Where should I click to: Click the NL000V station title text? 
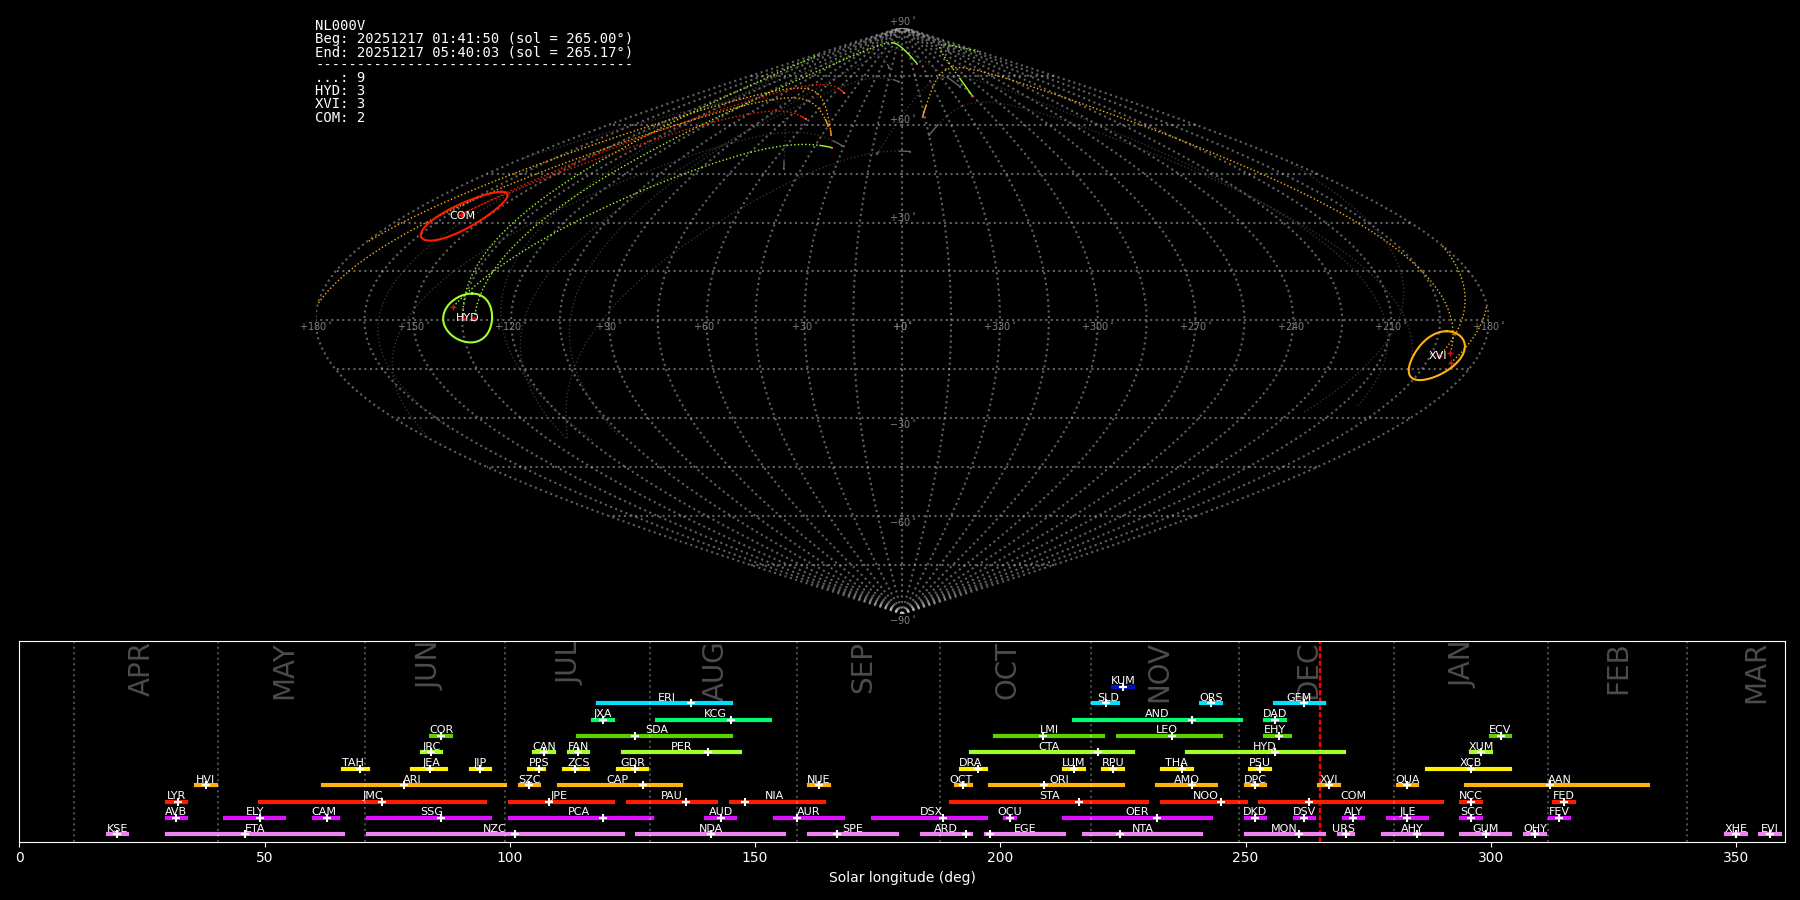340,26
